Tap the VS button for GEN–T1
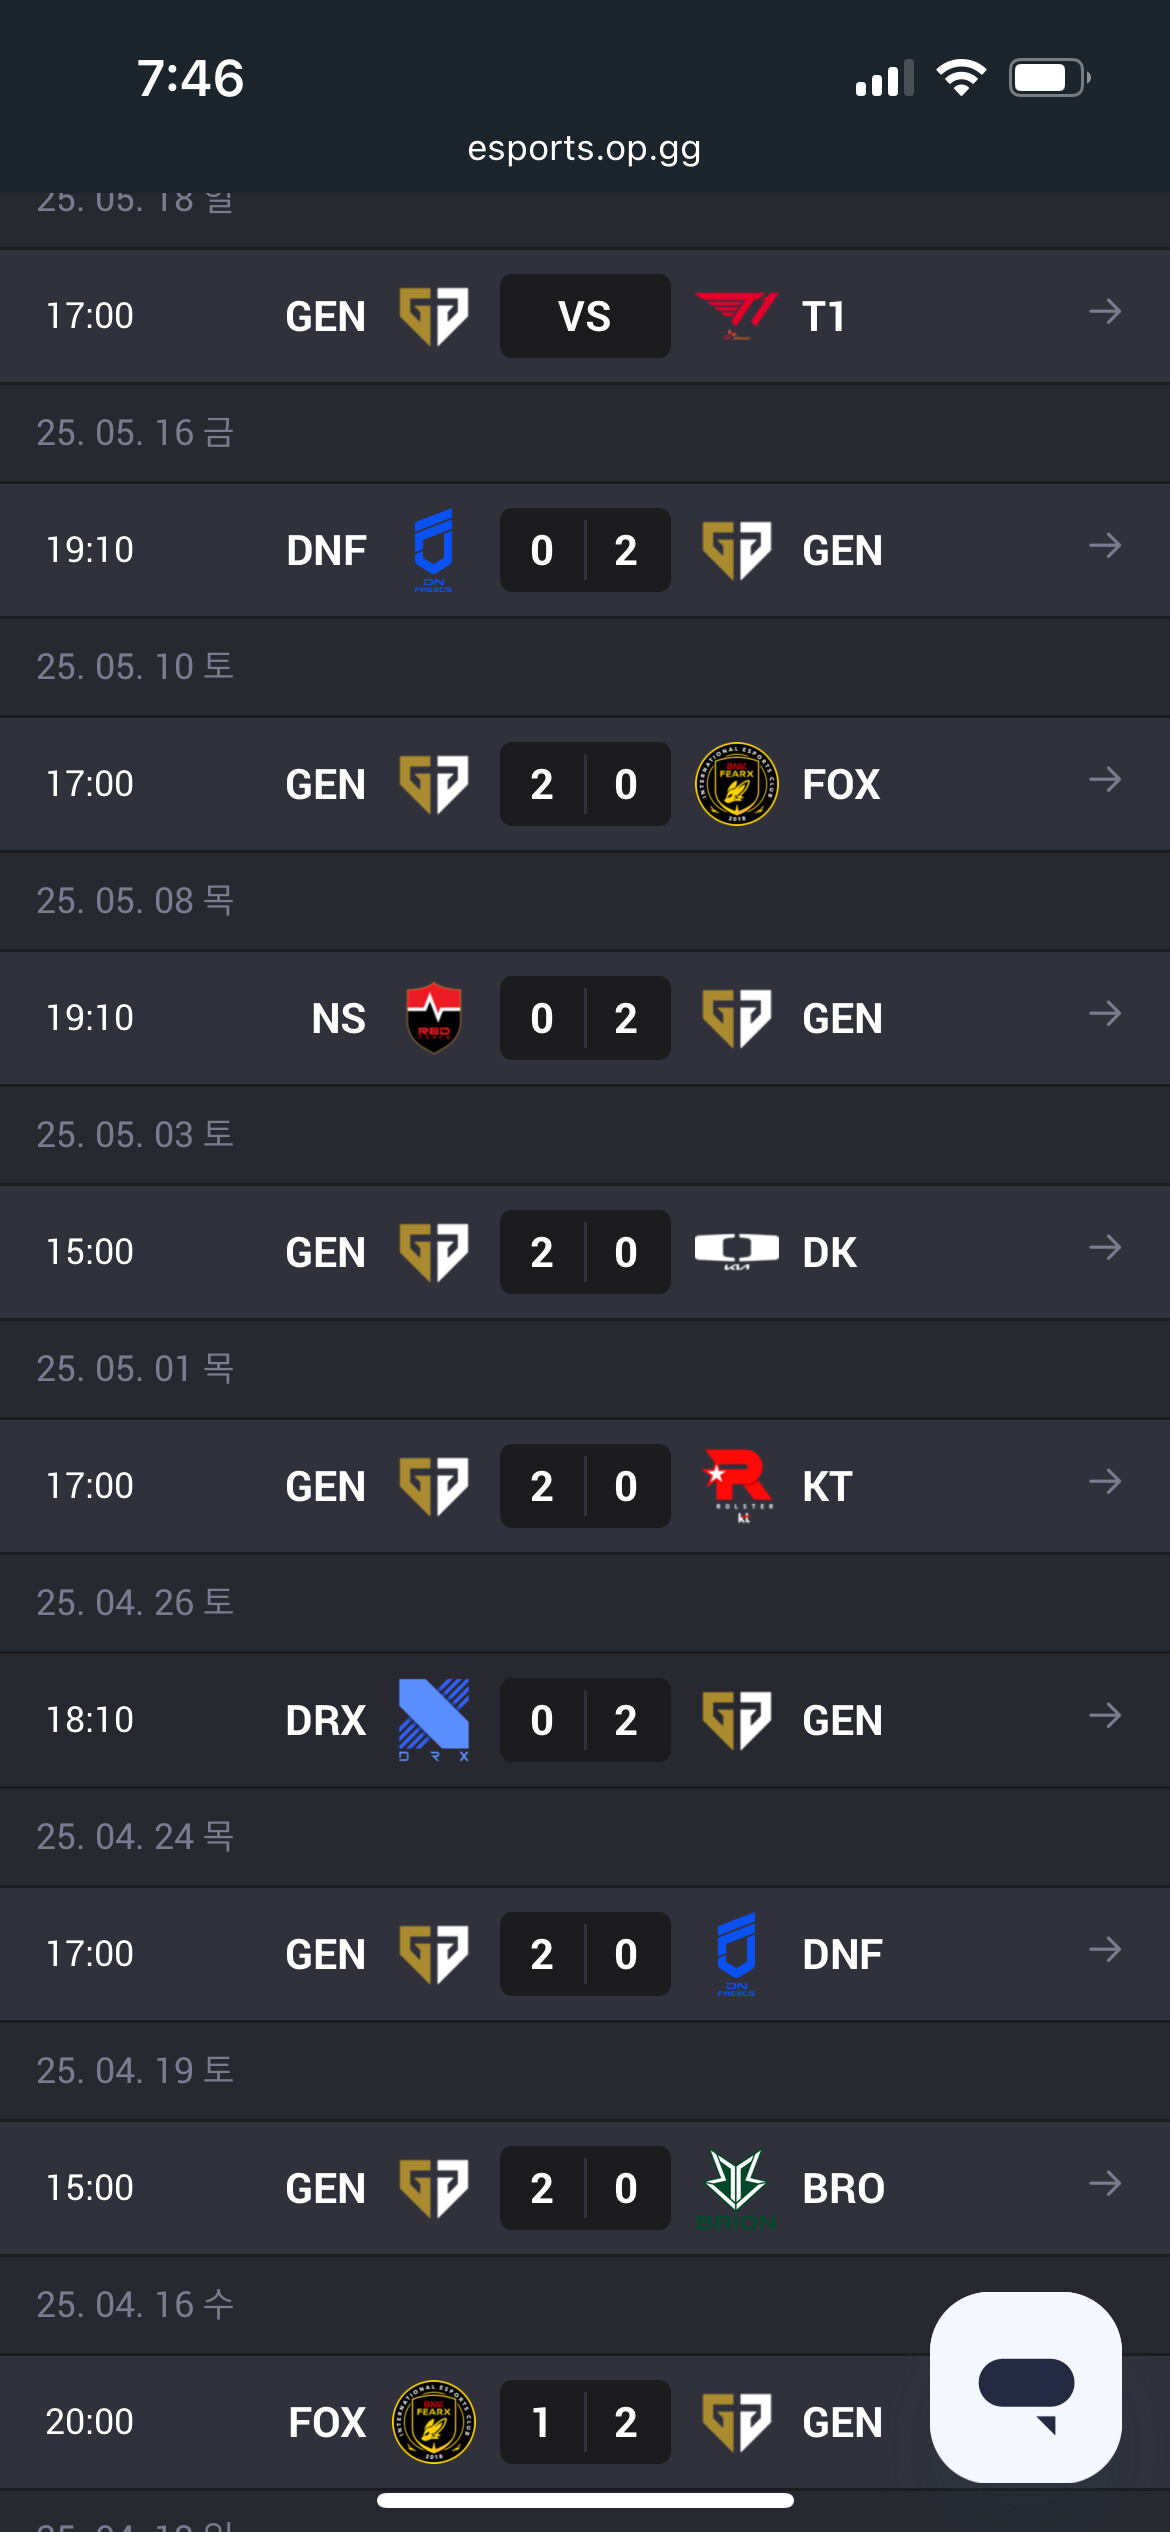Screen dimensions: 1170x2532 pos(585,316)
